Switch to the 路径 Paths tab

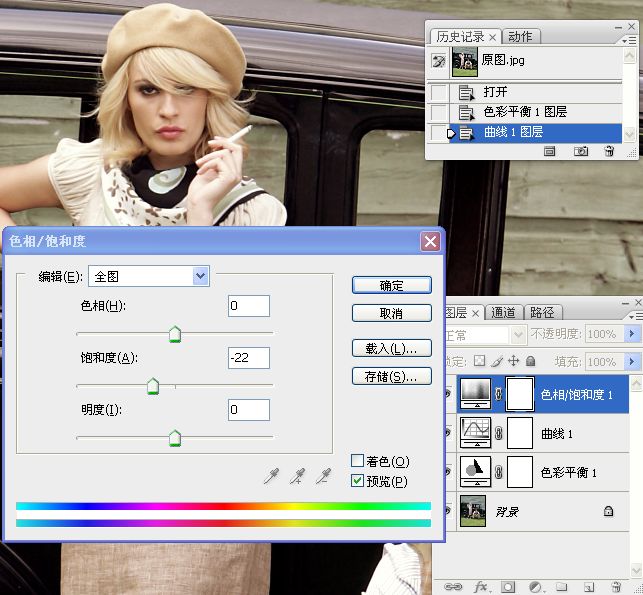(x=542, y=312)
